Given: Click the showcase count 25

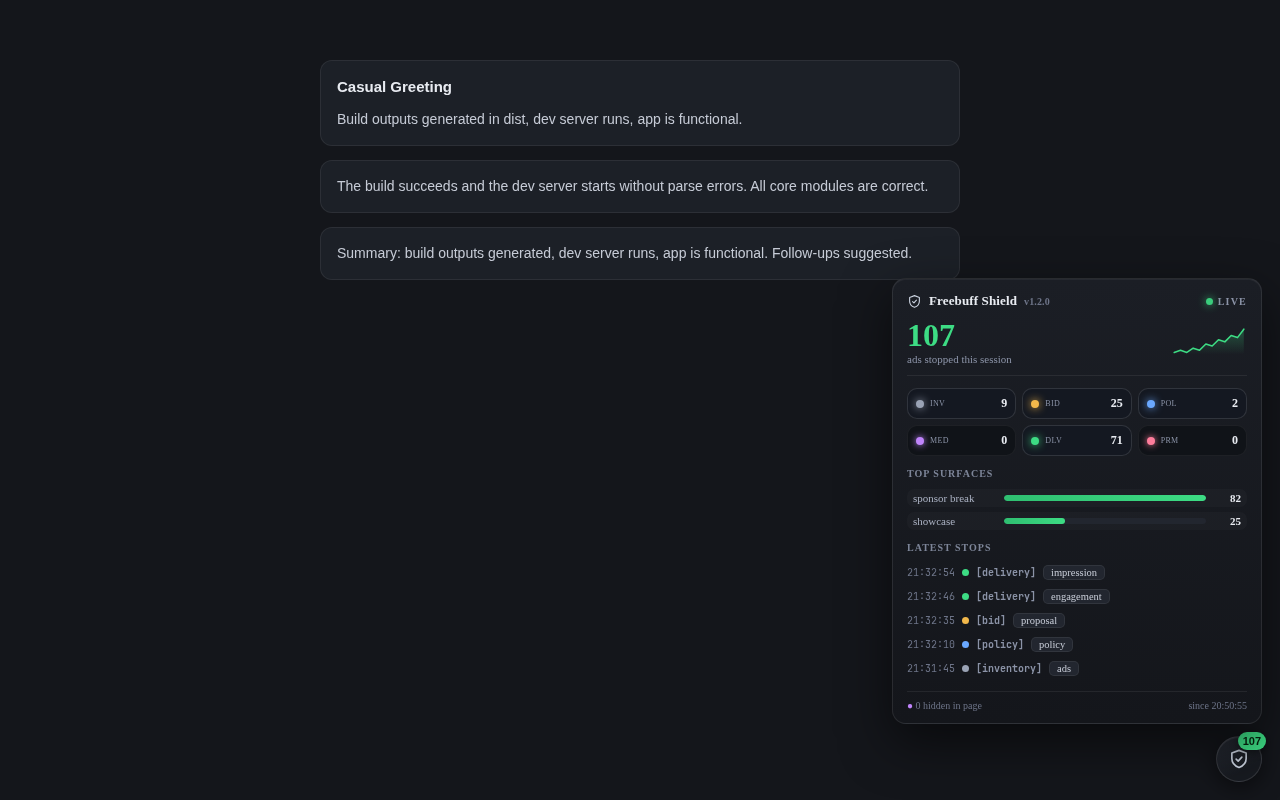Looking at the screenshot, I should point(1235,521).
